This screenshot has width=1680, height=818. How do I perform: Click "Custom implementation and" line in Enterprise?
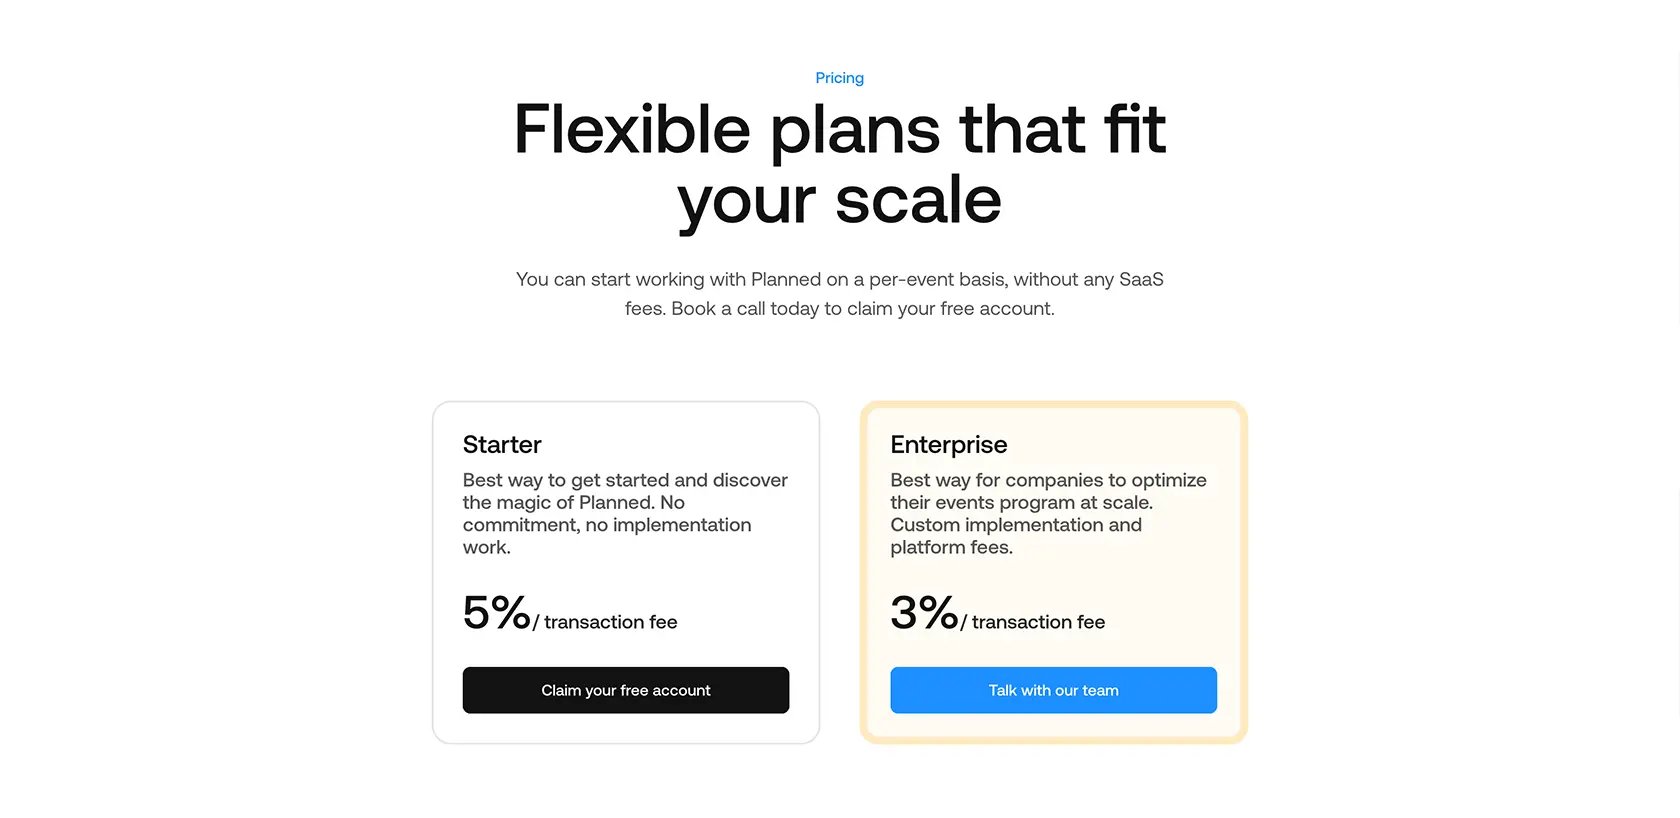pyautogui.click(x=1016, y=525)
